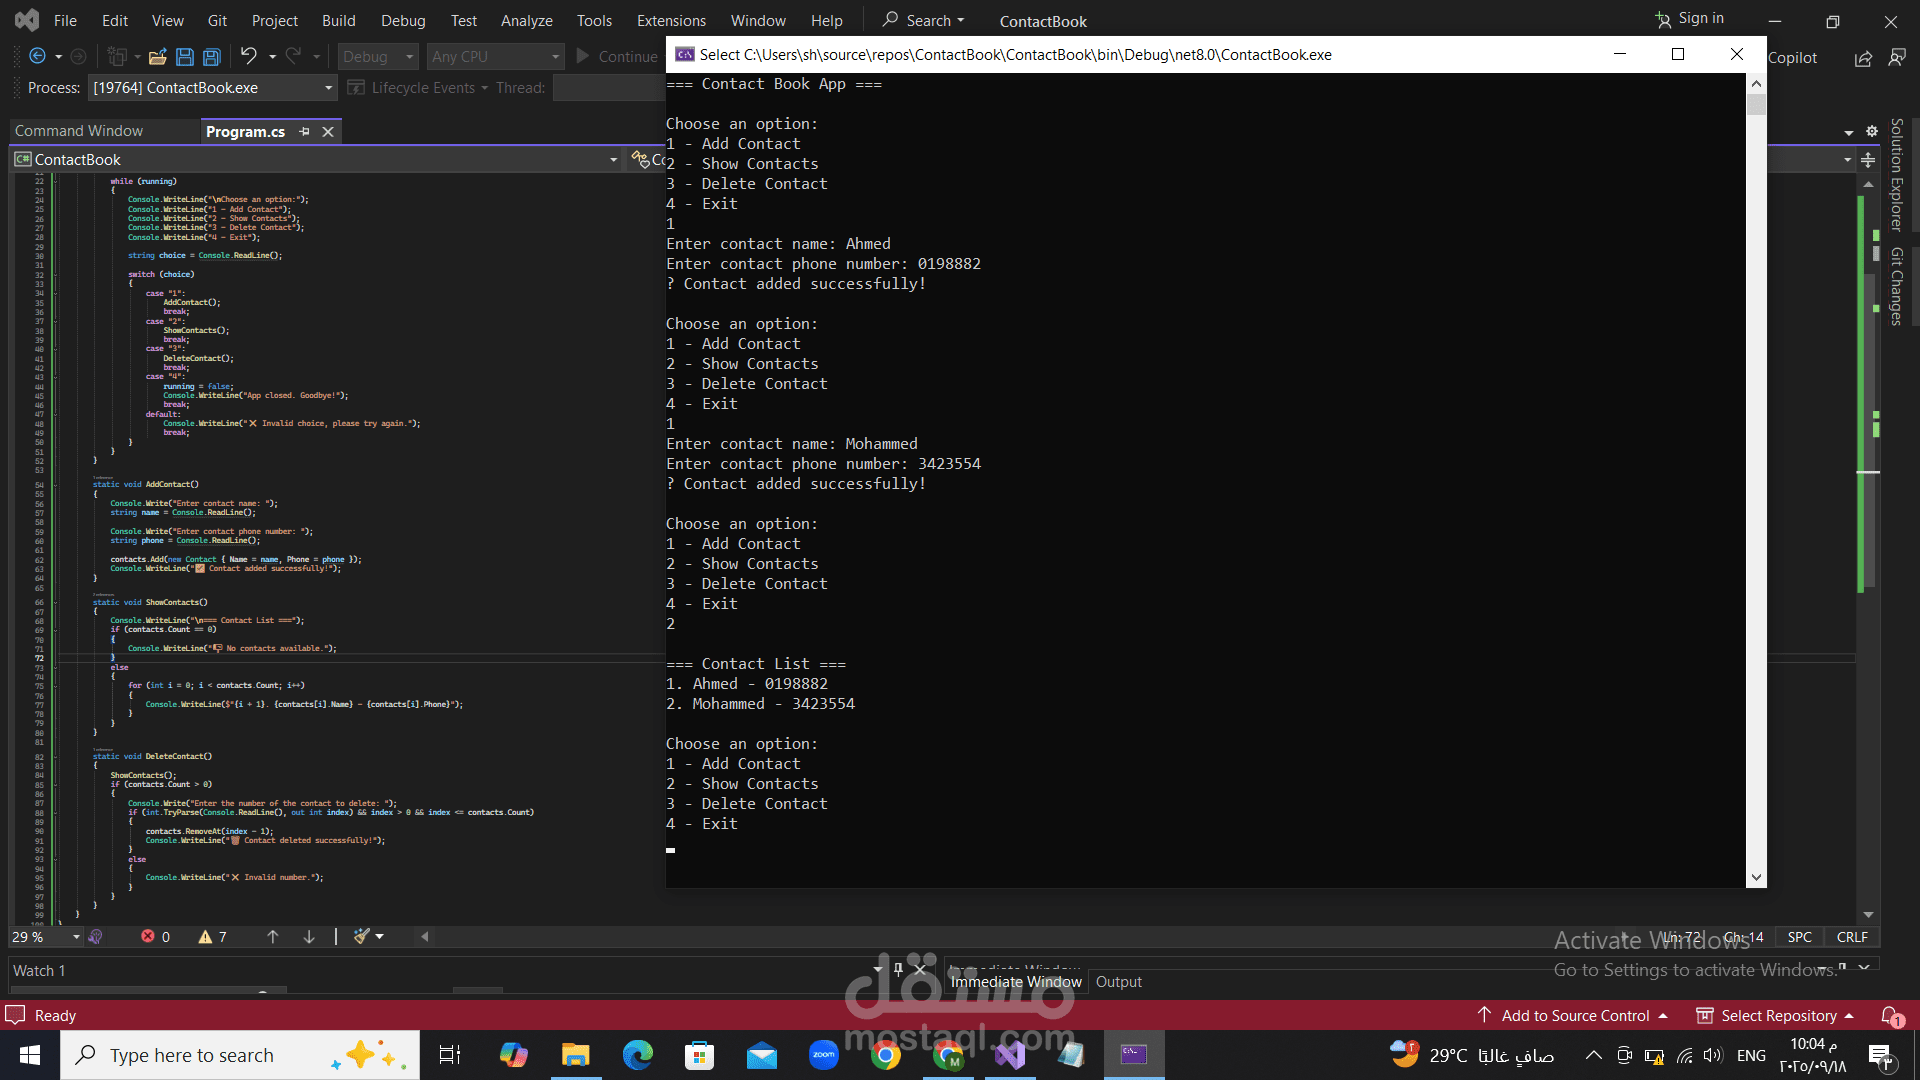Open the 29 % zoom level dropdown
Screen dimensions: 1920x1080
tap(76, 937)
